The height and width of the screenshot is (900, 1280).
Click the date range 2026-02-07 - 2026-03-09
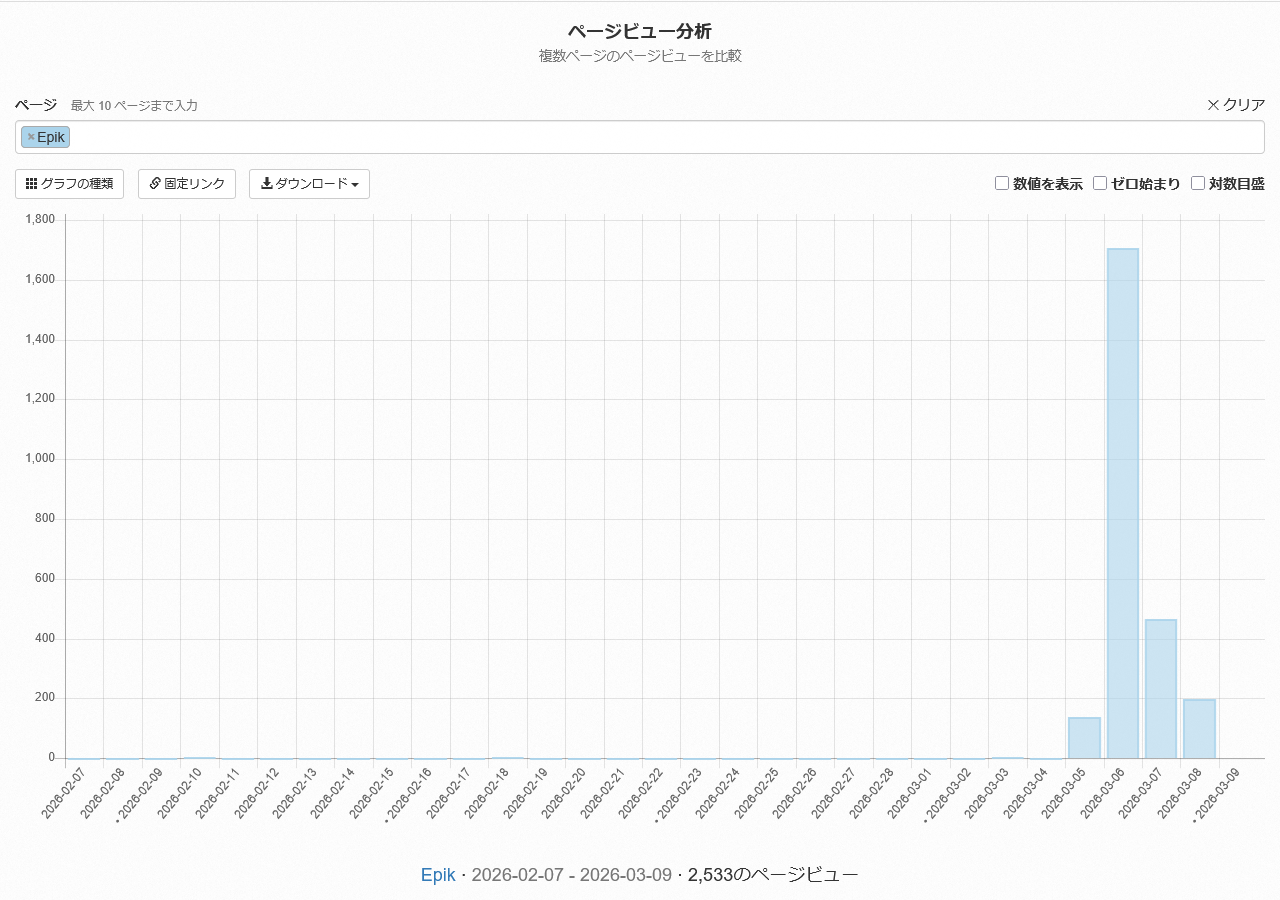point(571,875)
